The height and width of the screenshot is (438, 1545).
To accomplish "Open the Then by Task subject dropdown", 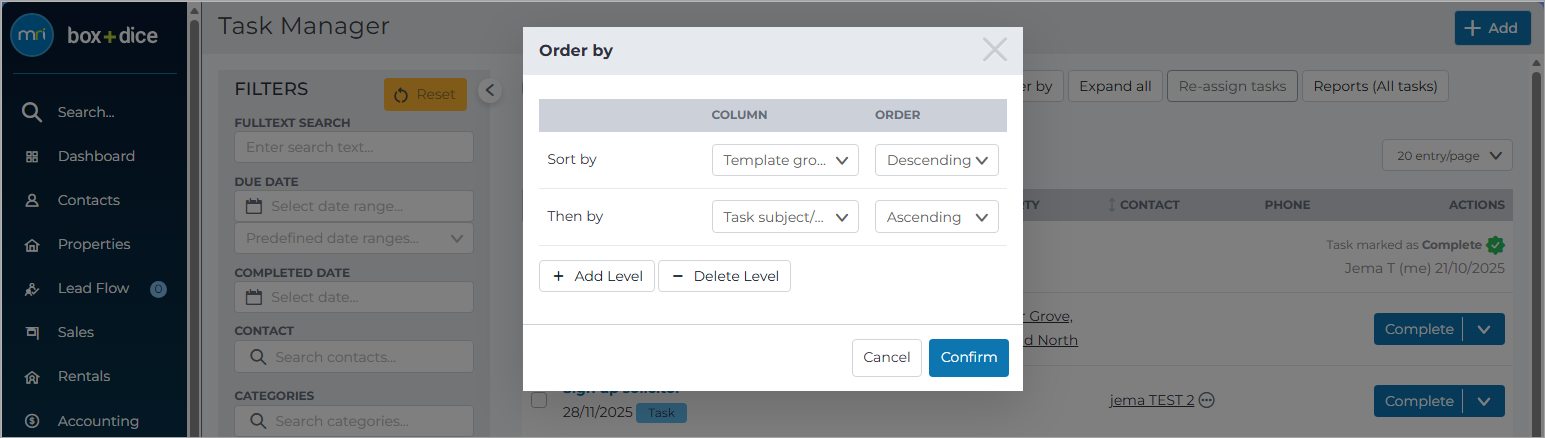I will pos(785,217).
